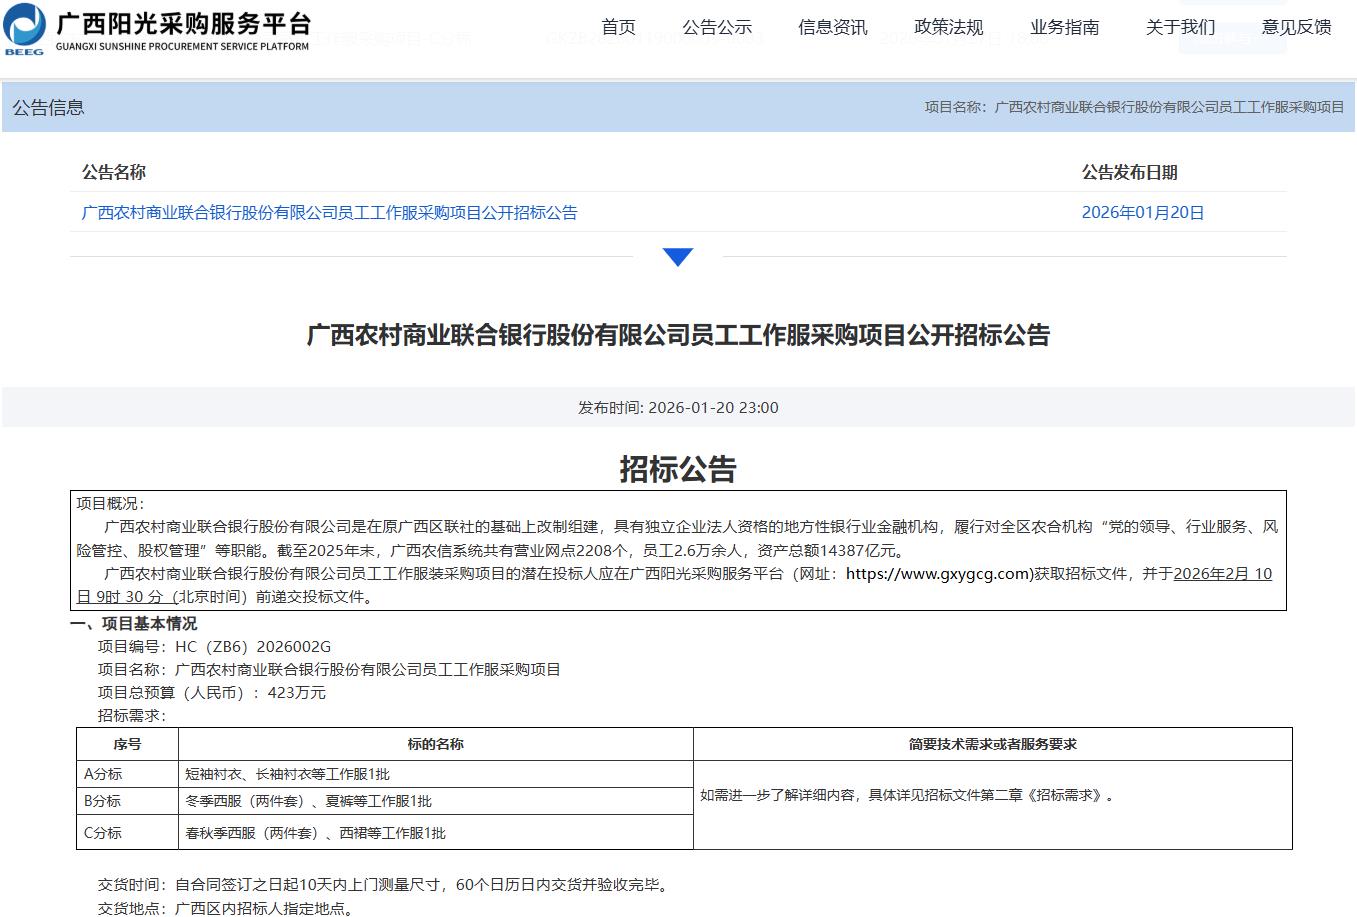Open the 关于我们 page
This screenshot has width=1357, height=917.
coord(1180,27)
